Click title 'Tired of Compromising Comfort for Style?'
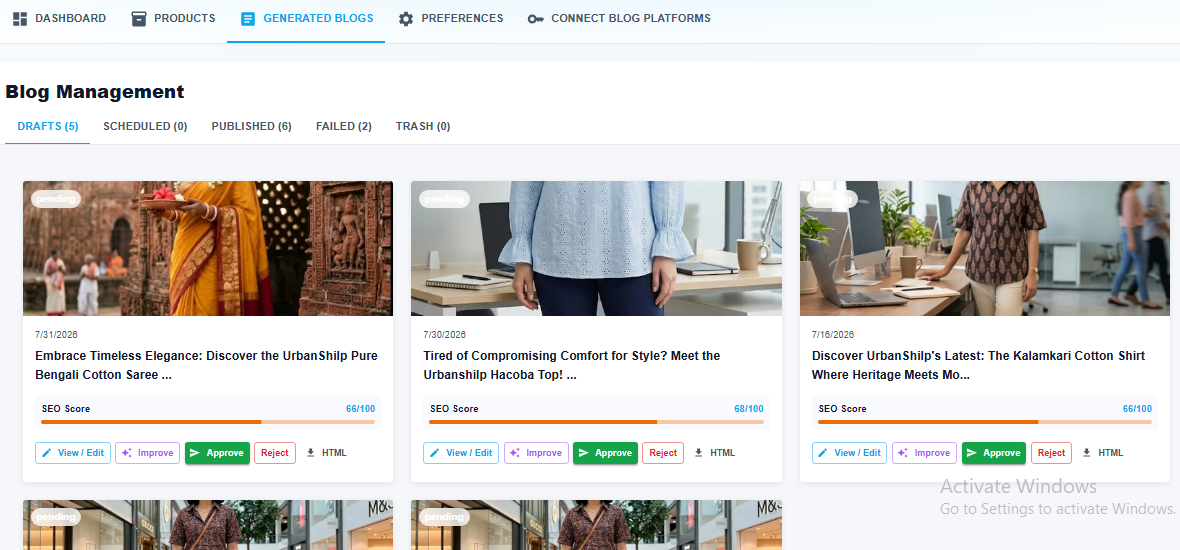This screenshot has width=1180, height=550. coord(572,365)
